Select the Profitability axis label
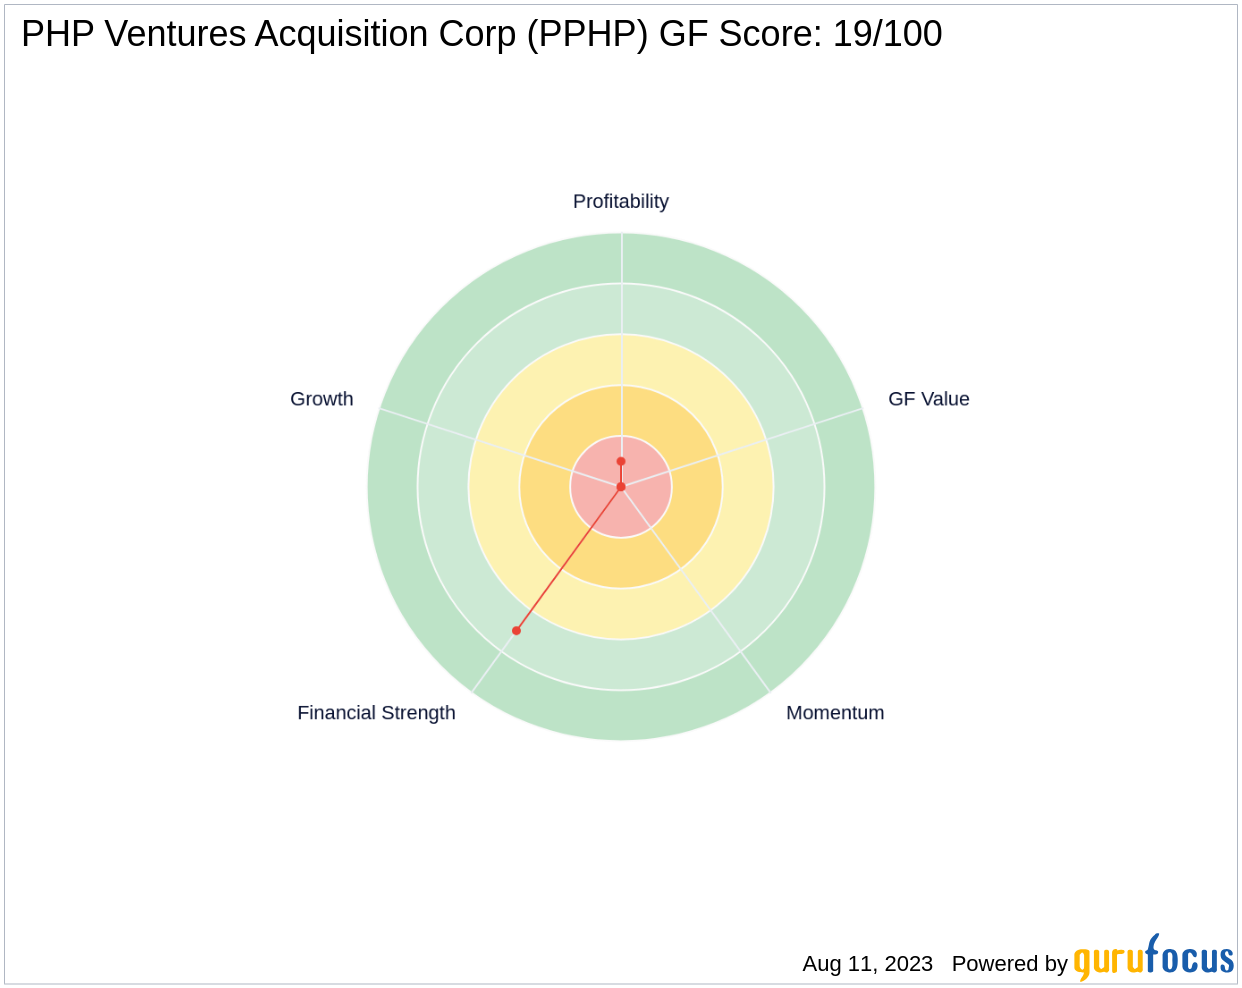1242x988 pixels. [621, 201]
